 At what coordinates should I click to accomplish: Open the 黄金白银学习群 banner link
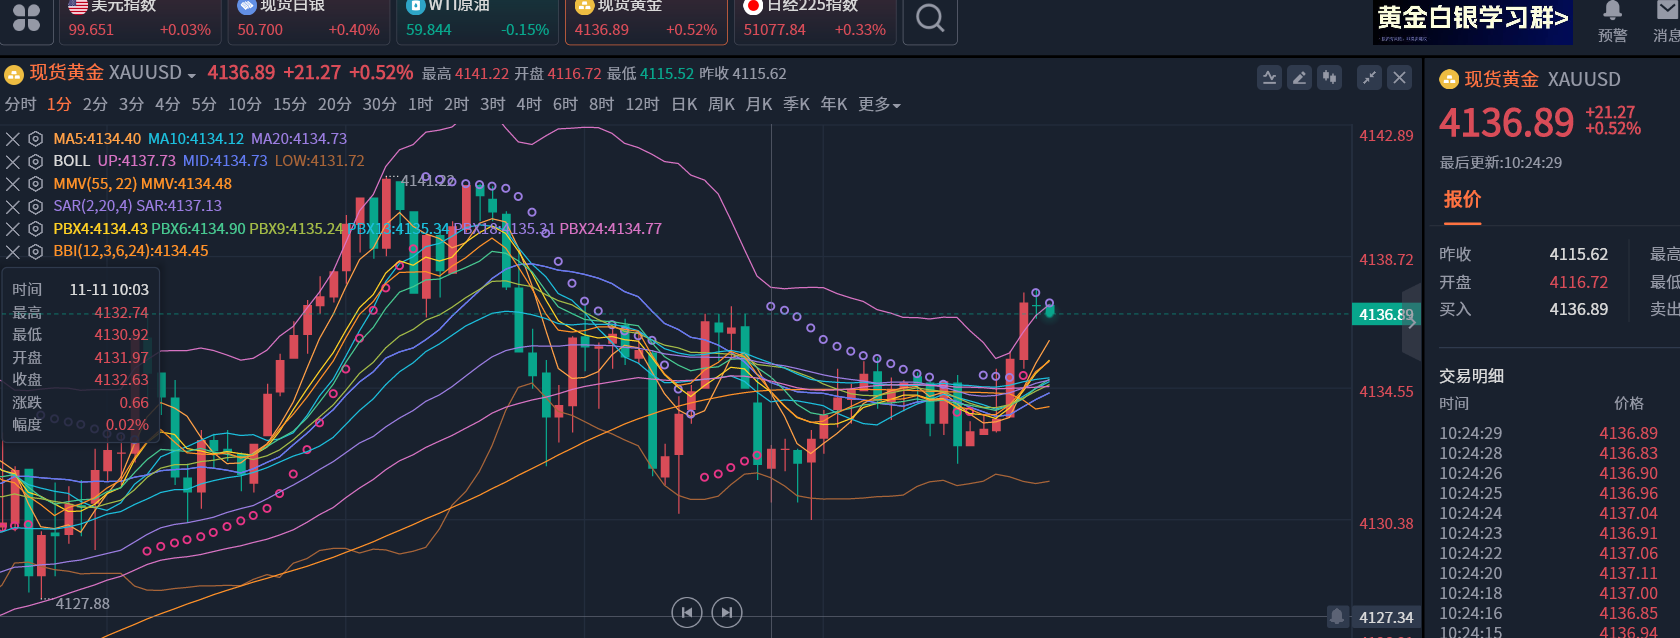coord(1472,21)
